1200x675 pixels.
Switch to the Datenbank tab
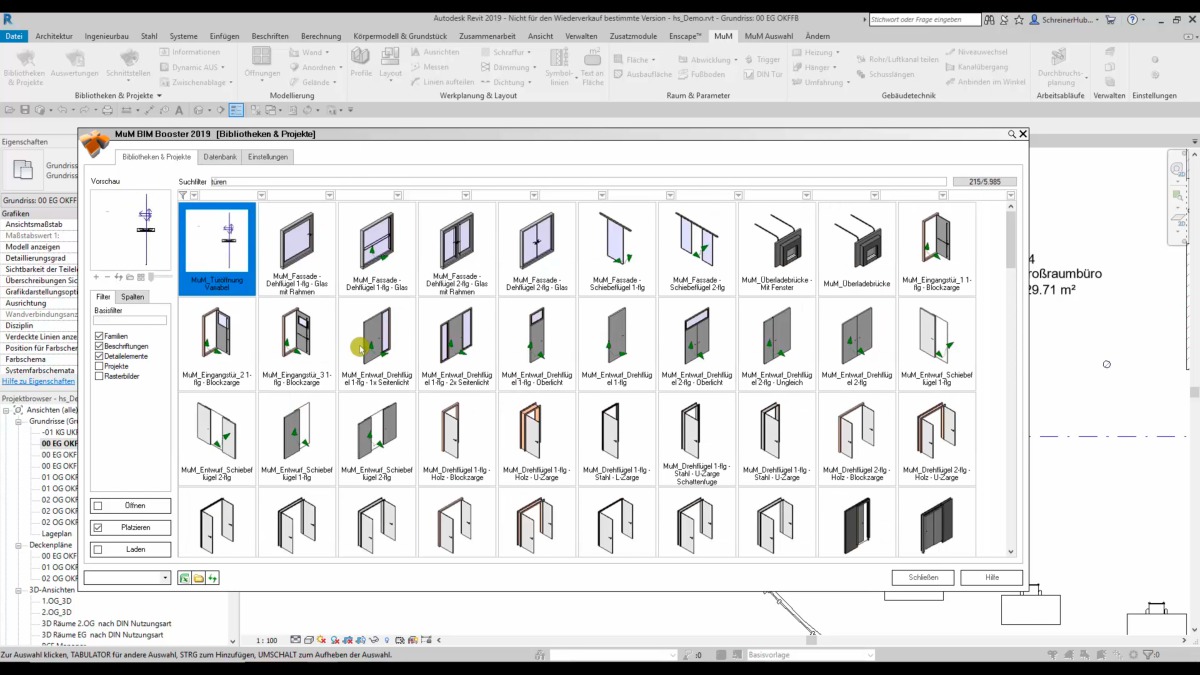(x=220, y=157)
